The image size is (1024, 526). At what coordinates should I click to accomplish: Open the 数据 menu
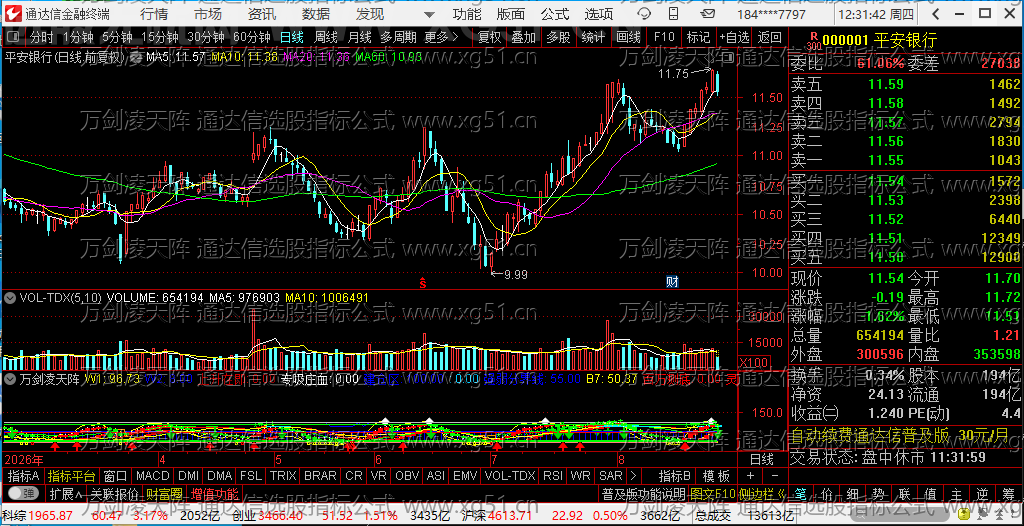[x=316, y=14]
